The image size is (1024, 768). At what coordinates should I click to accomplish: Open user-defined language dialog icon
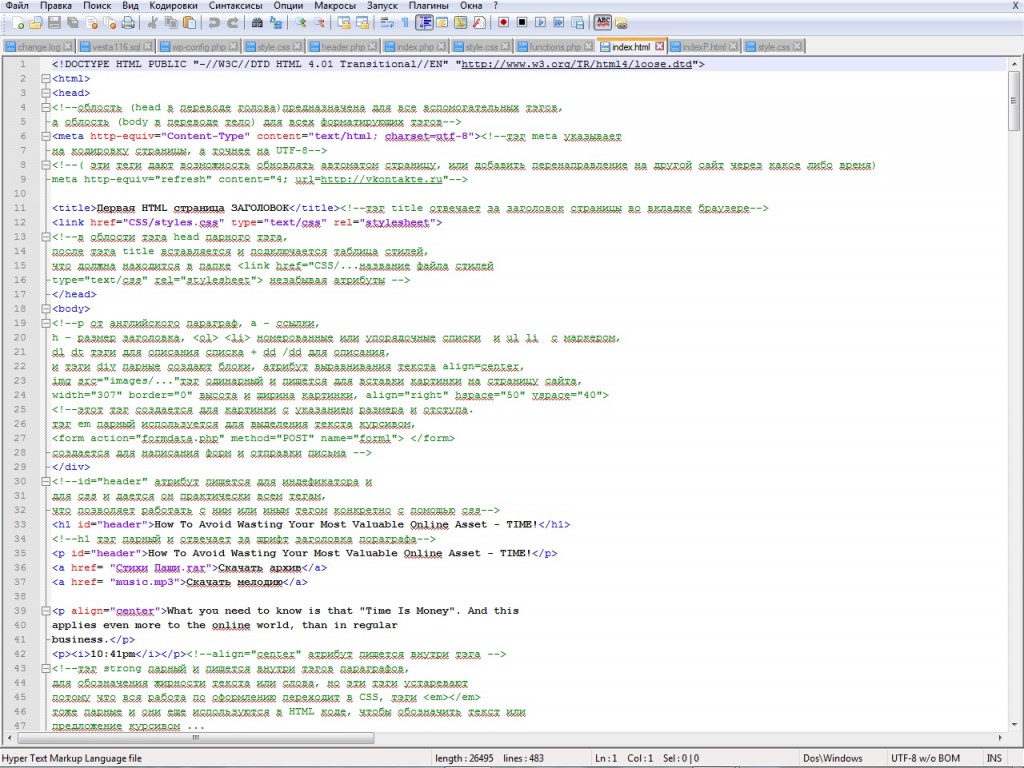point(442,23)
